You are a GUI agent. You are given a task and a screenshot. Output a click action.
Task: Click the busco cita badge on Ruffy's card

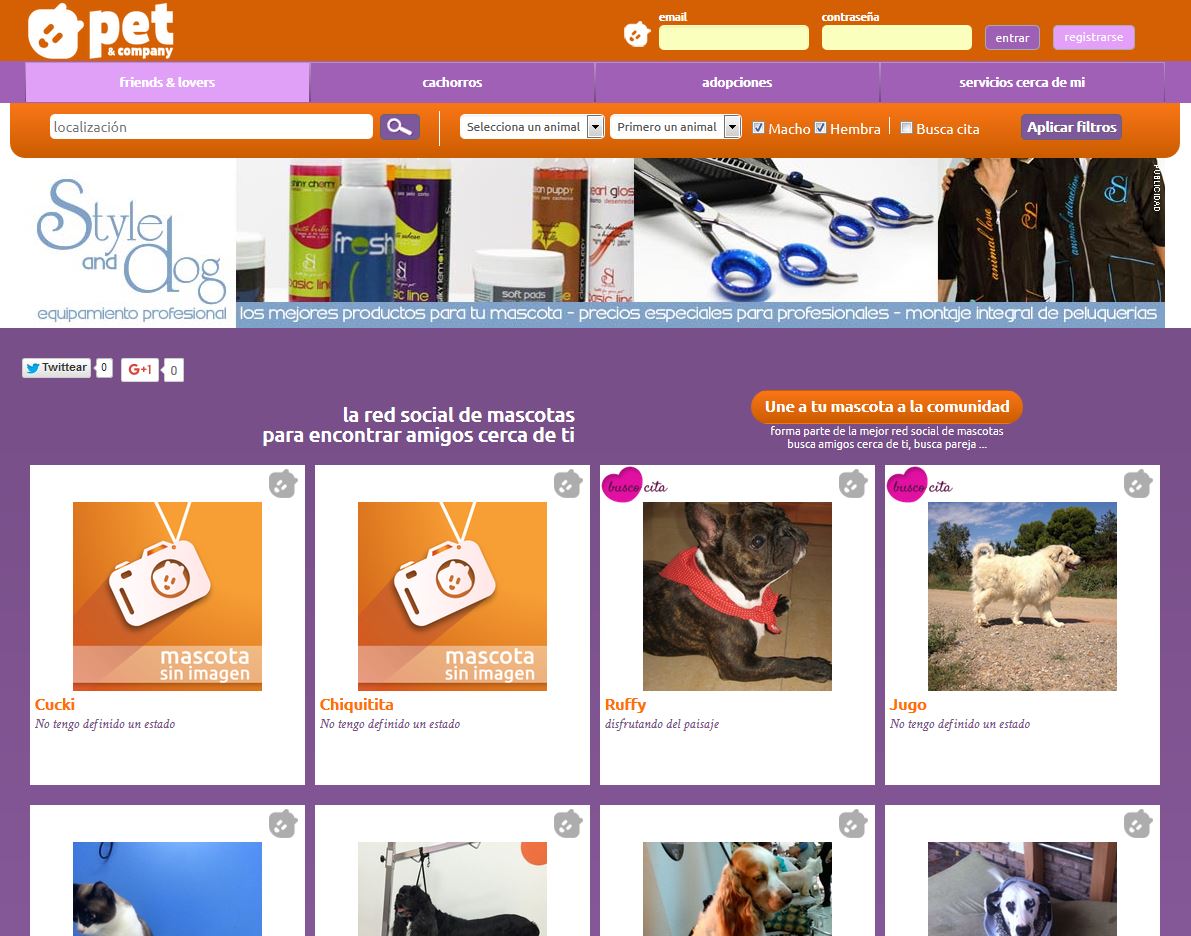point(634,485)
